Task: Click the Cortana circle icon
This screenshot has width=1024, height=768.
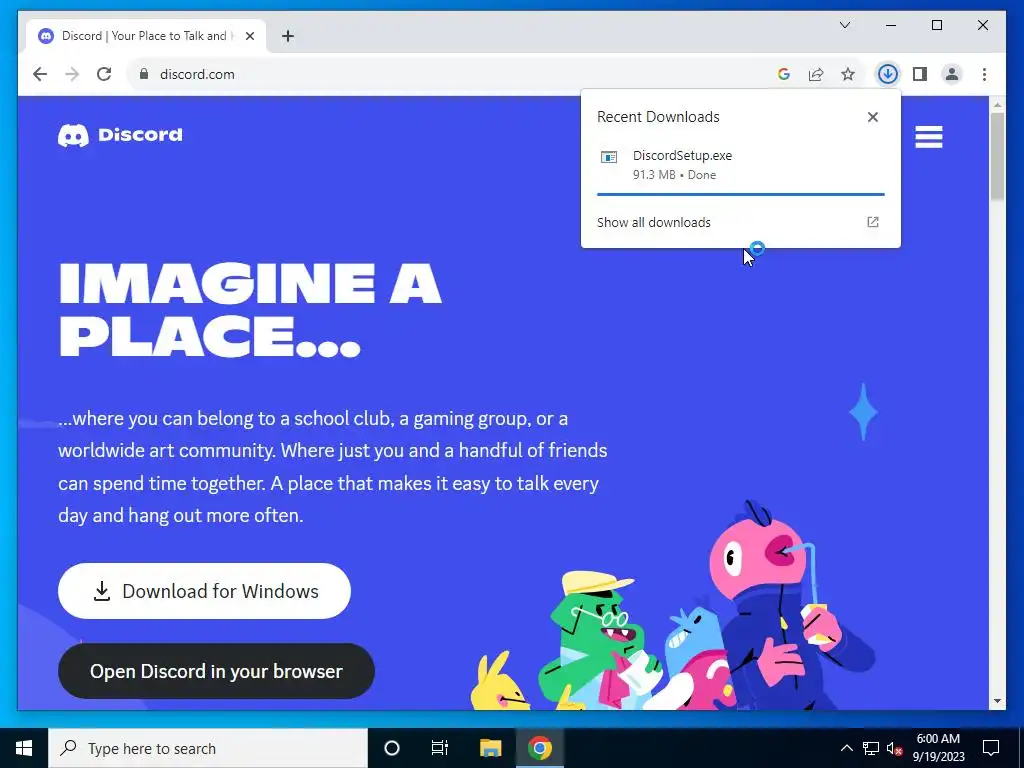Action: click(x=392, y=748)
